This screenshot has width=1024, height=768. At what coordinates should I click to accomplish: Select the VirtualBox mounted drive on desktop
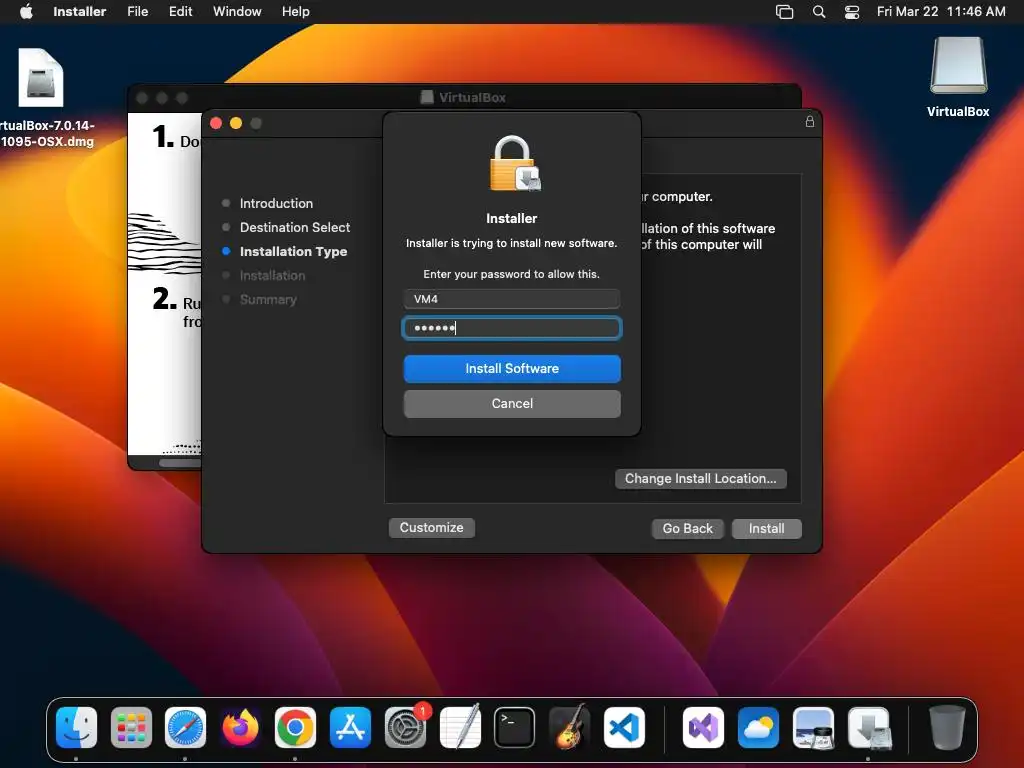958,78
